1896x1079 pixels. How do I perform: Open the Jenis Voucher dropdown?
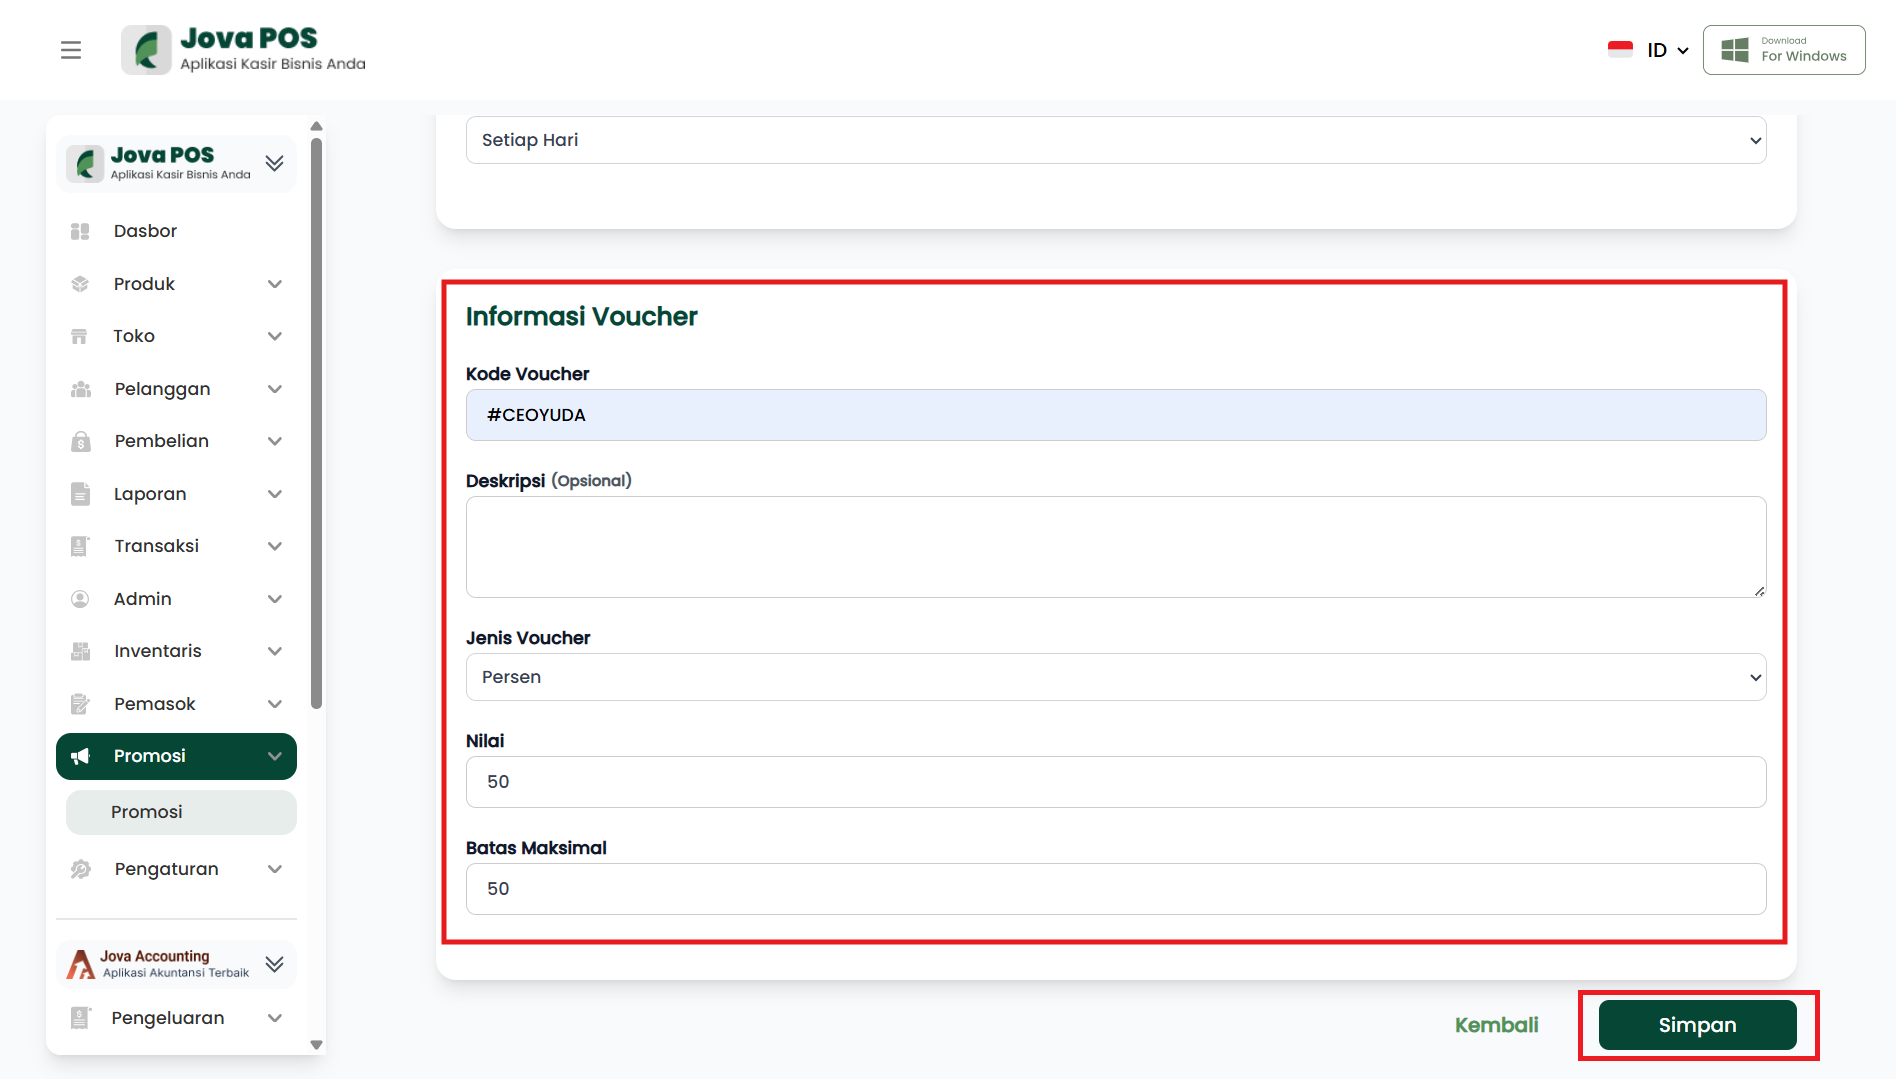pos(1115,677)
